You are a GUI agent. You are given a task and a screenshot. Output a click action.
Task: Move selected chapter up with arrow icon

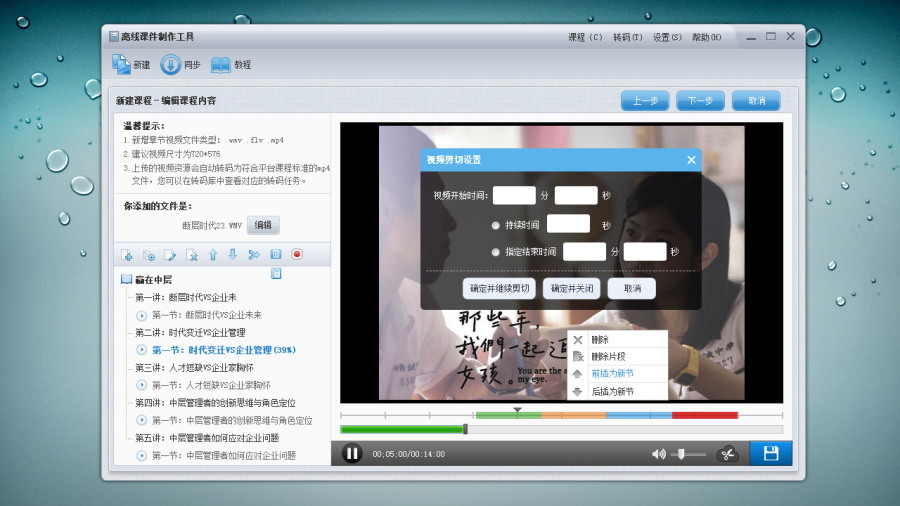click(x=213, y=255)
